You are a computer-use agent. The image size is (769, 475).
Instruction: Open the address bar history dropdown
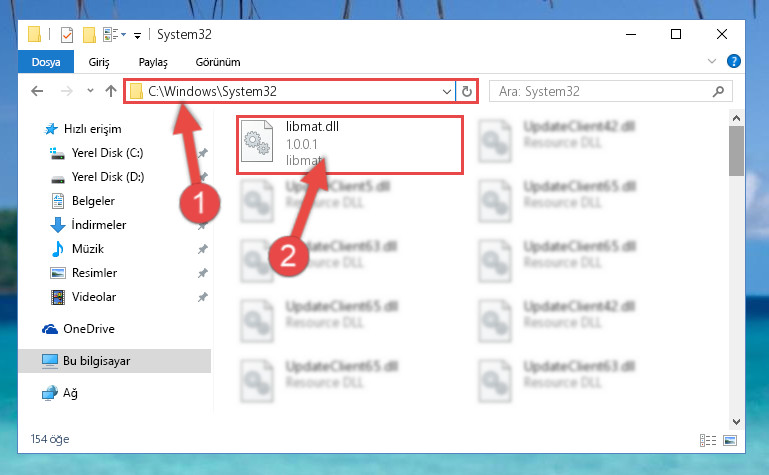coord(446,92)
